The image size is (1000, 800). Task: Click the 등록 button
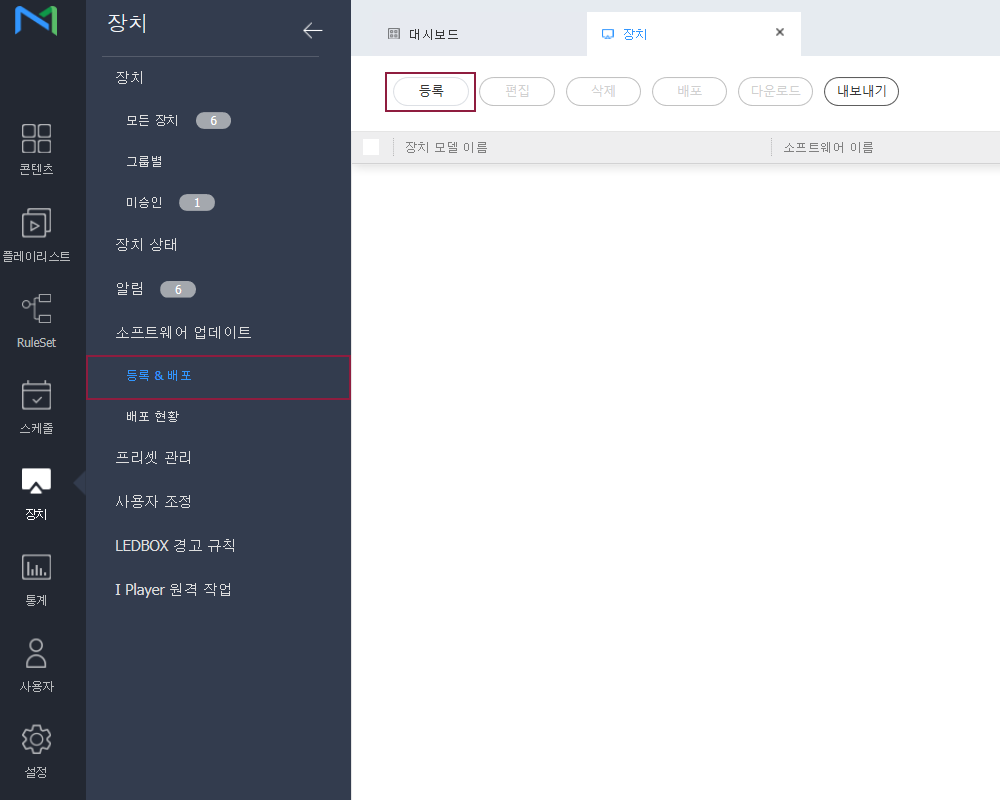430,91
